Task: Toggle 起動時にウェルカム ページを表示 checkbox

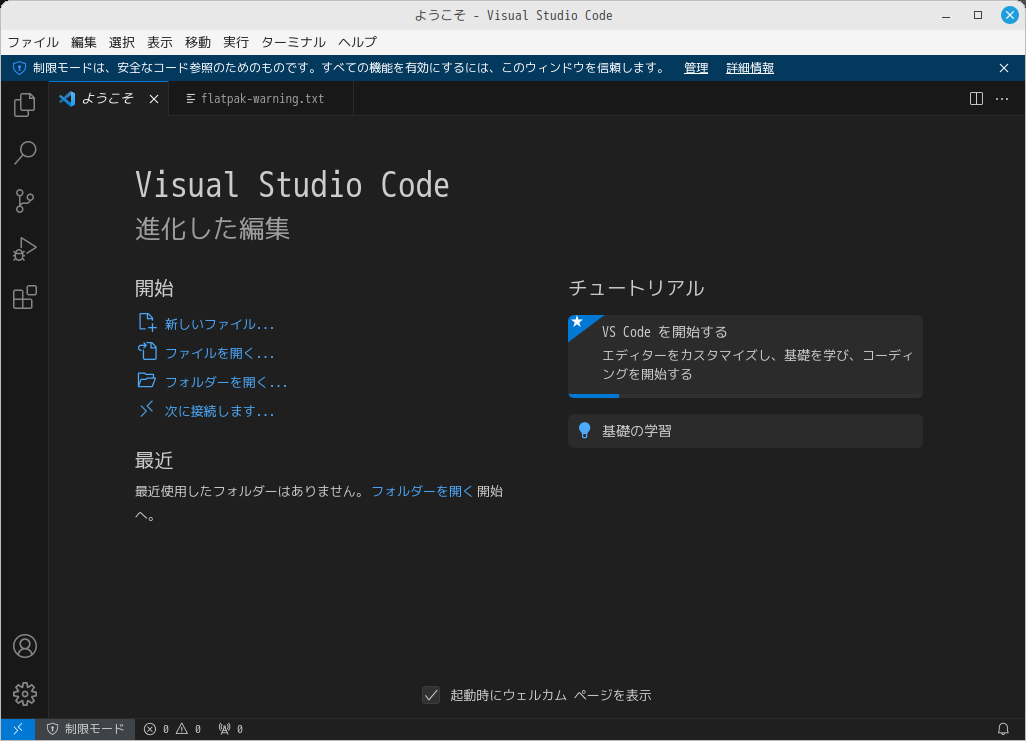Action: point(431,695)
